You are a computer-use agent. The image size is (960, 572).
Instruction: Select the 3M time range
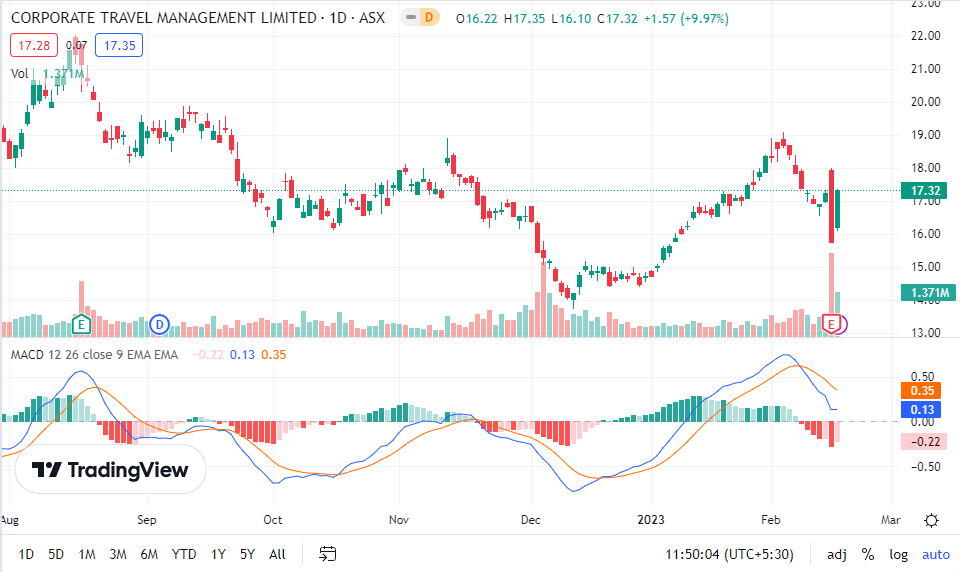(117, 553)
